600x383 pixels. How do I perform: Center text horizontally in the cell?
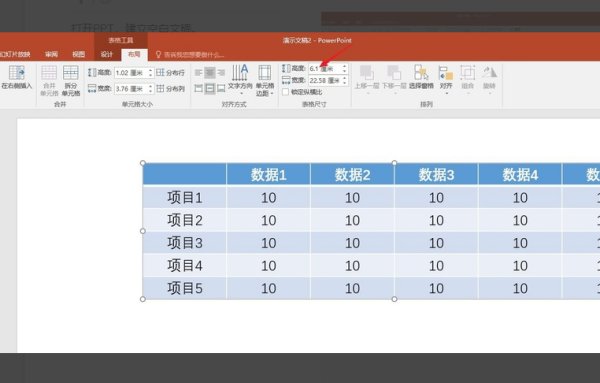tap(210, 72)
